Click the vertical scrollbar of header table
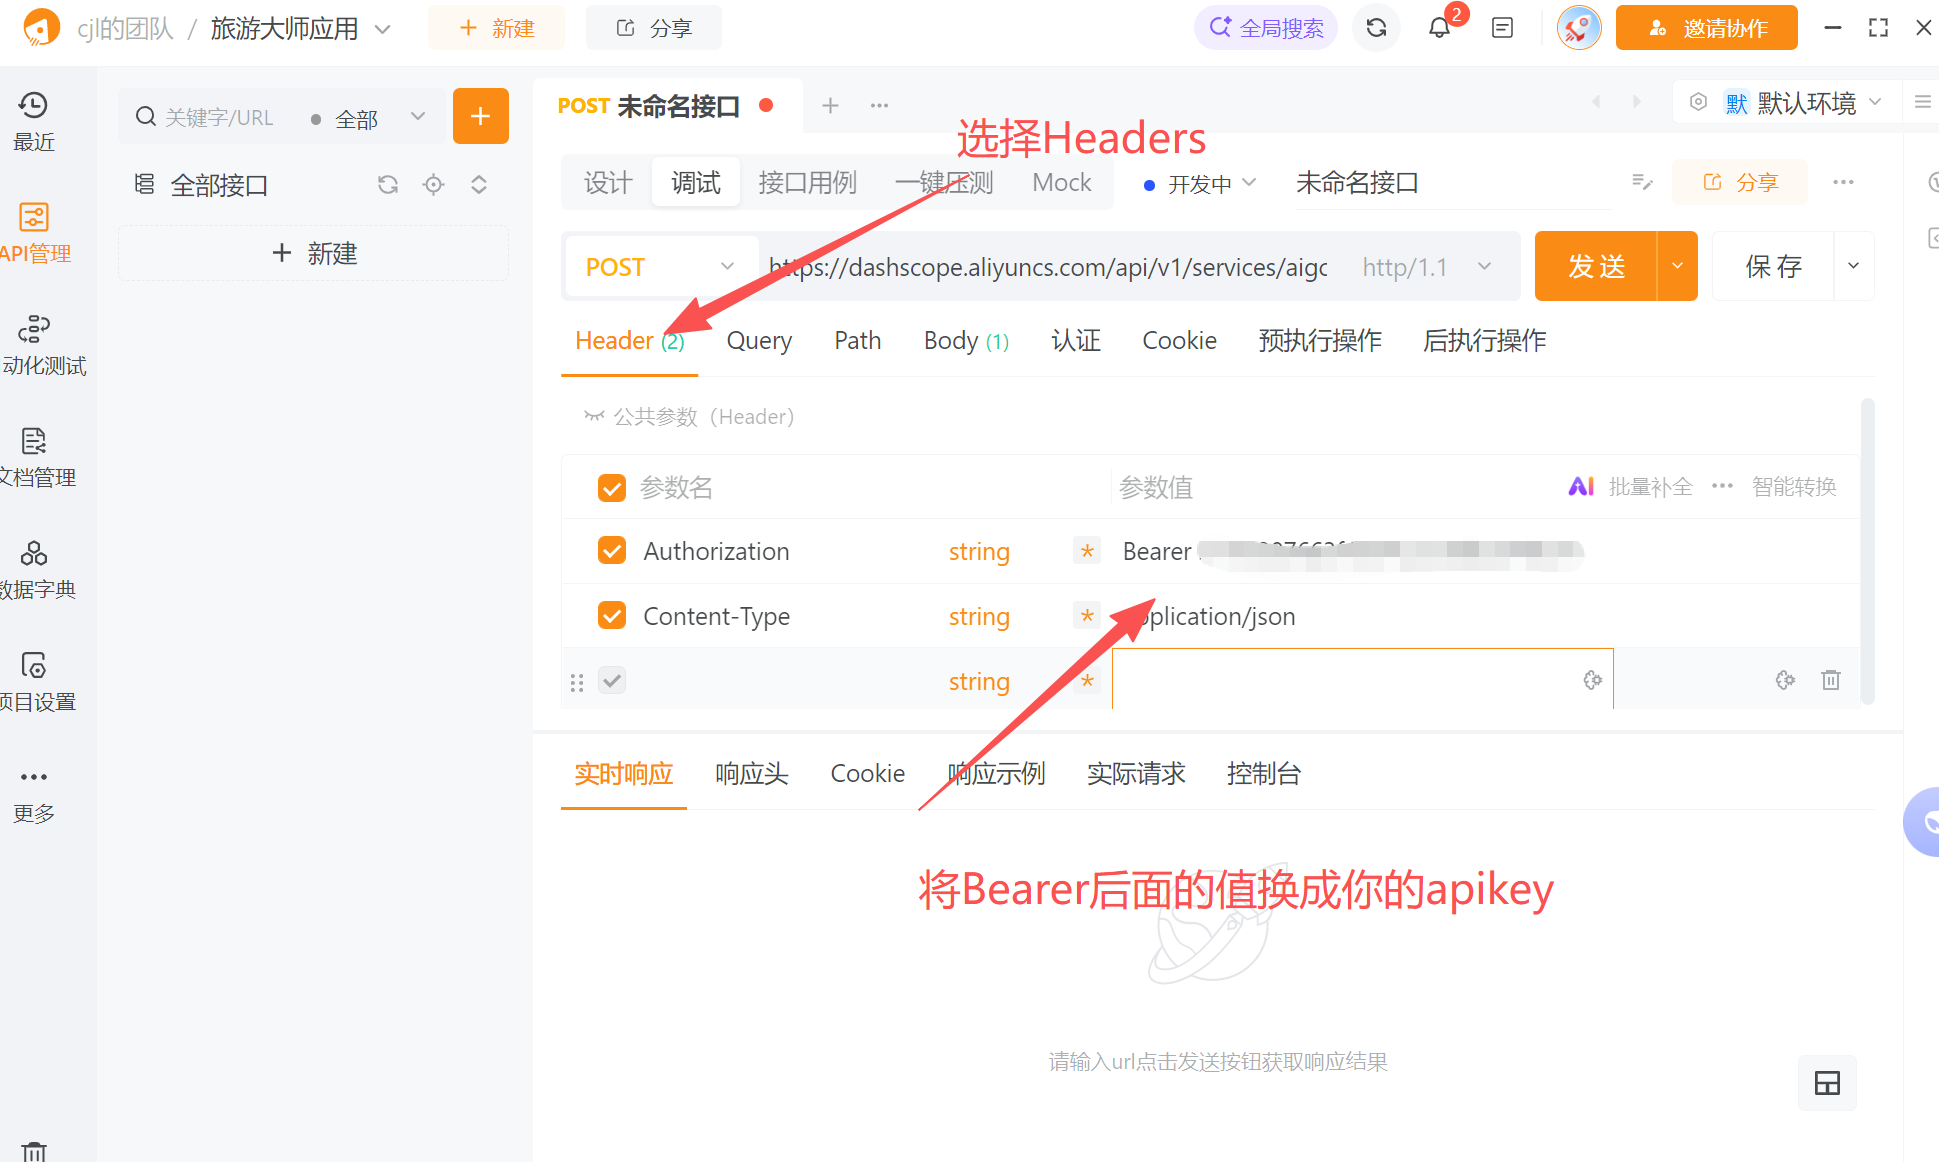1939x1162 pixels. tap(1867, 550)
